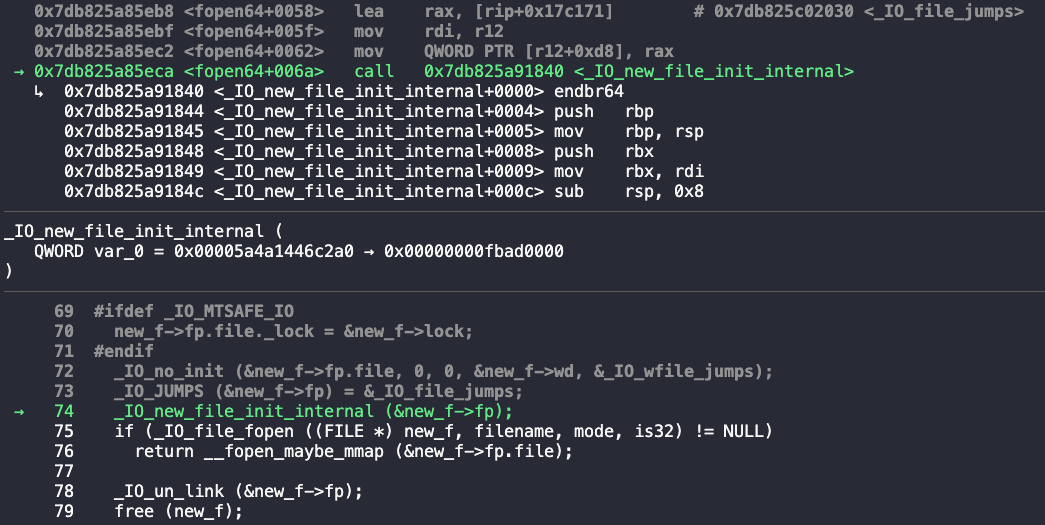
Task: Click the QWORD var_0 argument line
Action: (299, 251)
